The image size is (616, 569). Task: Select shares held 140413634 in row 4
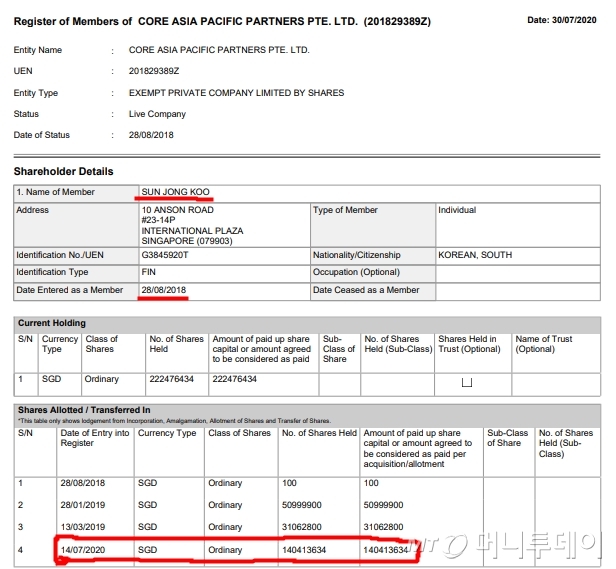tap(304, 550)
